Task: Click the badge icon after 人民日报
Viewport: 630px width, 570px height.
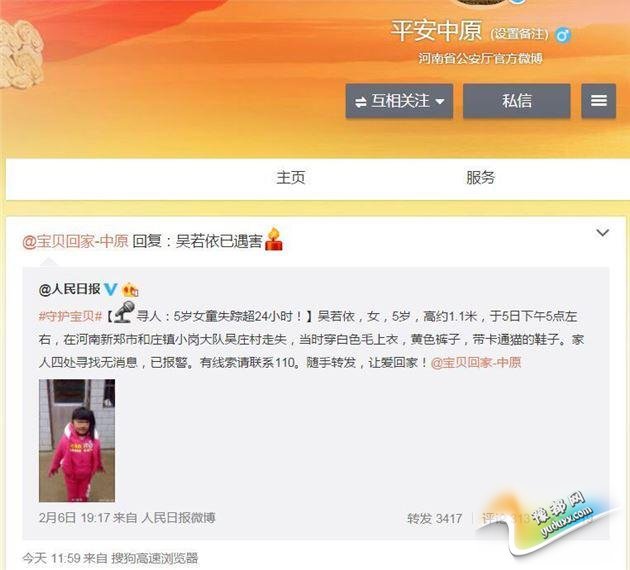Action: coord(130,290)
